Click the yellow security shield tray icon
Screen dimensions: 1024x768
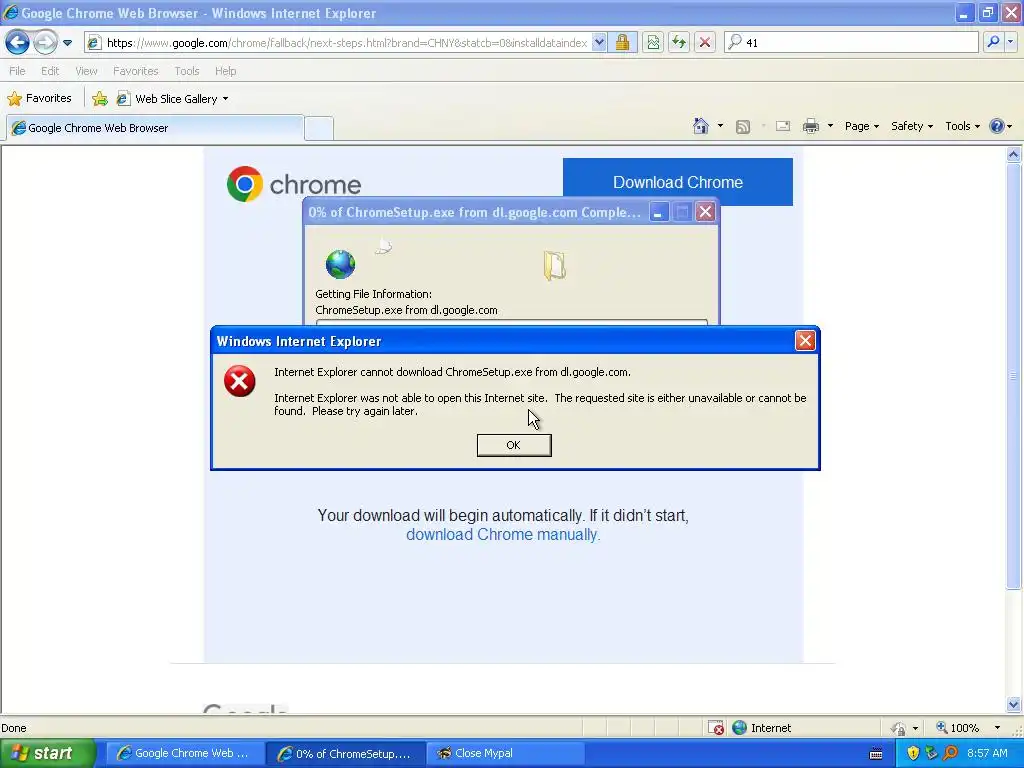(x=913, y=754)
